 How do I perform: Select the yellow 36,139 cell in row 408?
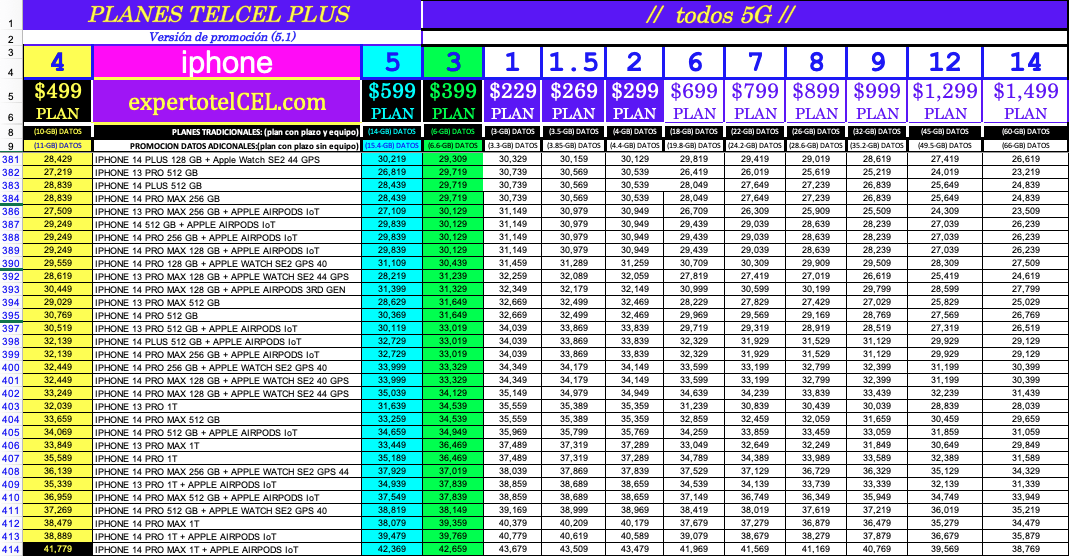57,471
